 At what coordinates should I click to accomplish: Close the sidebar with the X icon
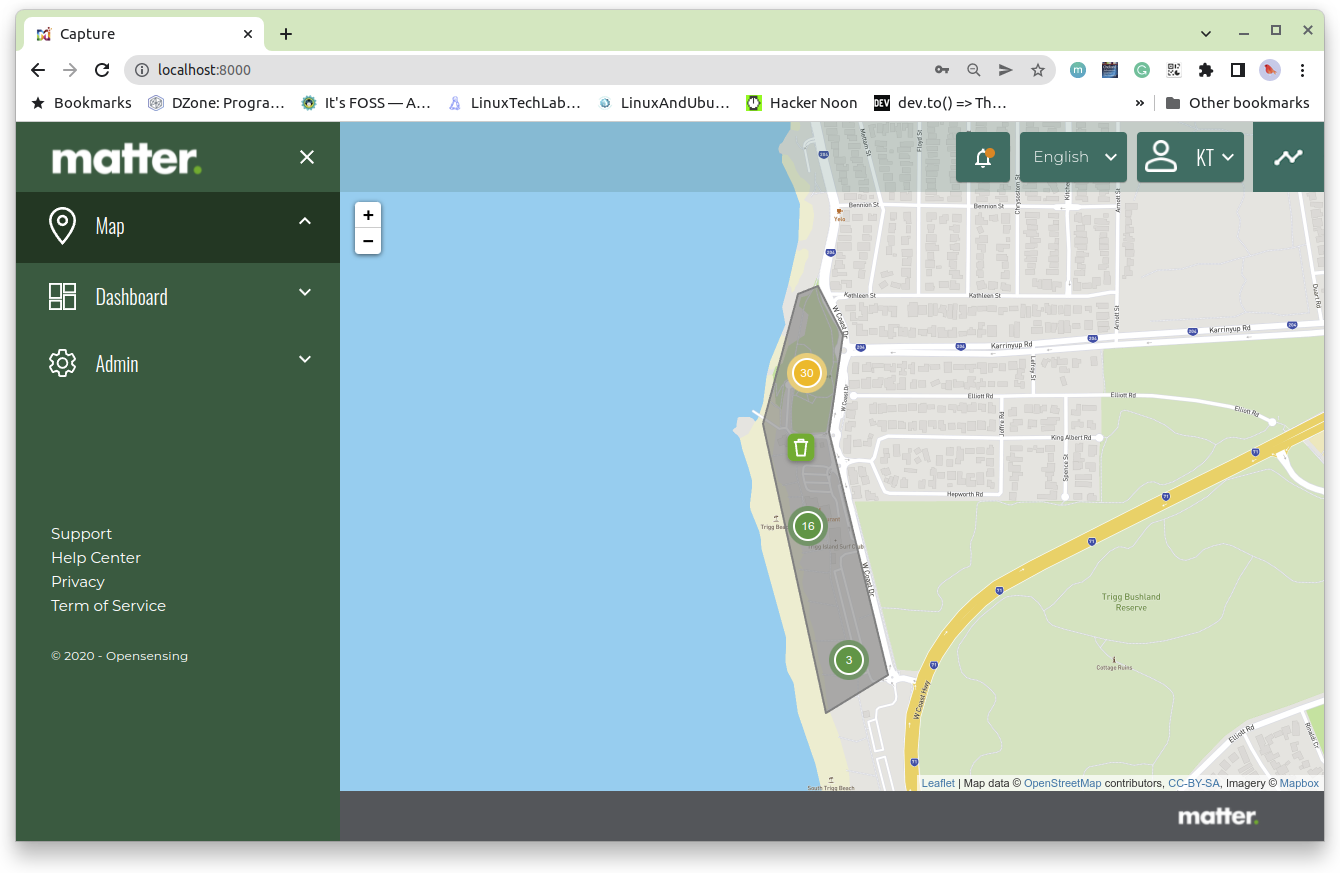[307, 157]
